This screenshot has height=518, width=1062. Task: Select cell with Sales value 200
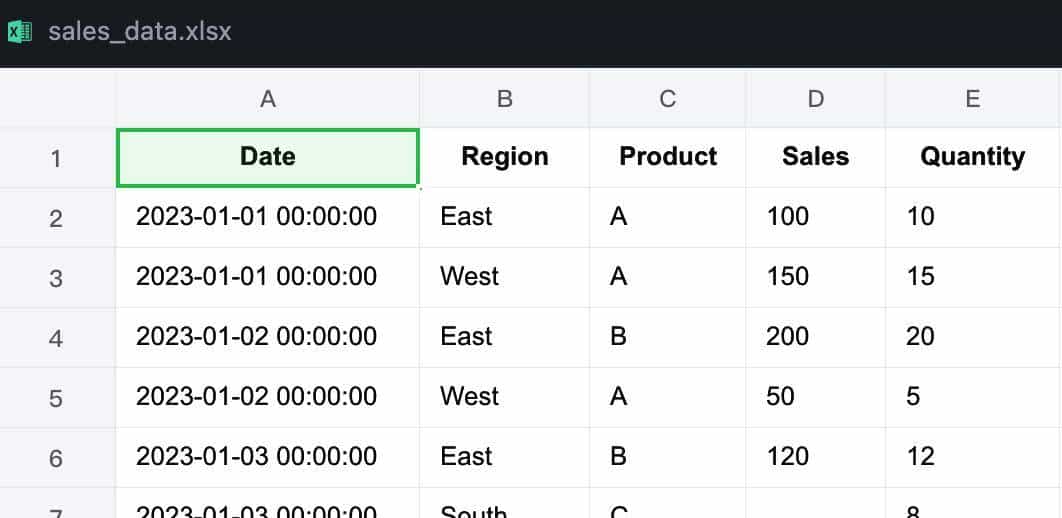tap(815, 336)
